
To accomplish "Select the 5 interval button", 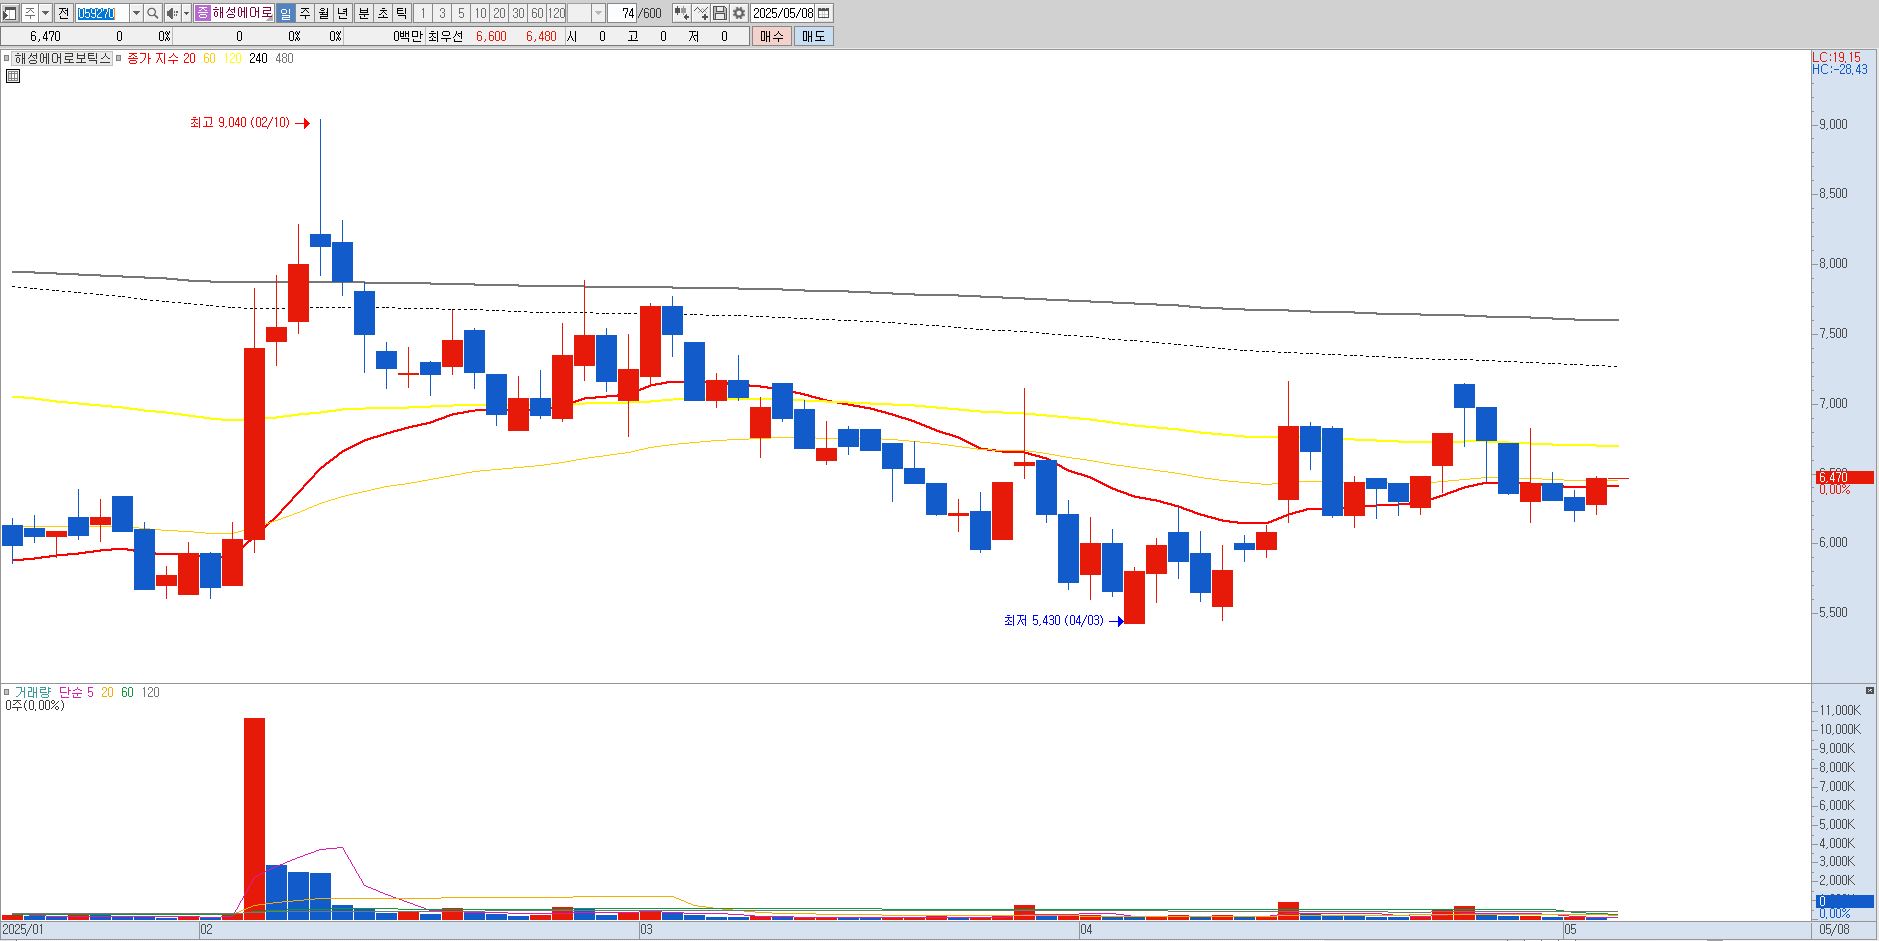I will tap(461, 13).
